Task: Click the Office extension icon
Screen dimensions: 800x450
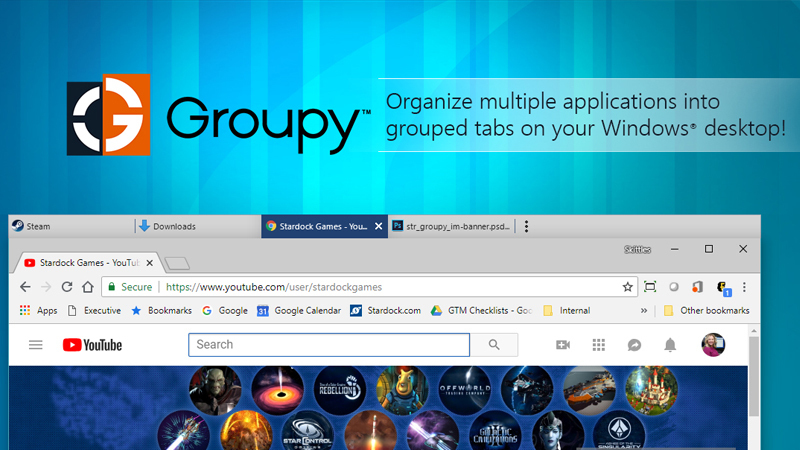Action: (697, 287)
